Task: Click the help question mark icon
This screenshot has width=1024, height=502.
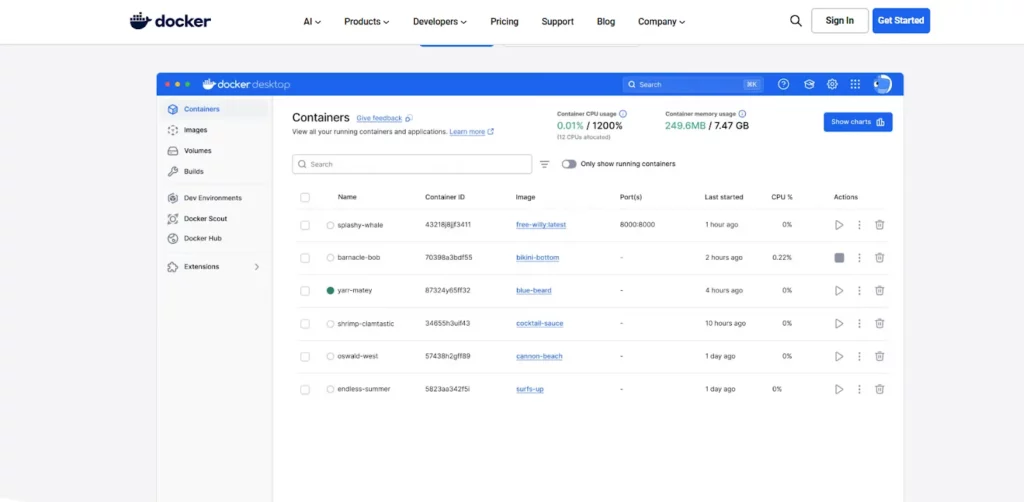Action: point(783,85)
